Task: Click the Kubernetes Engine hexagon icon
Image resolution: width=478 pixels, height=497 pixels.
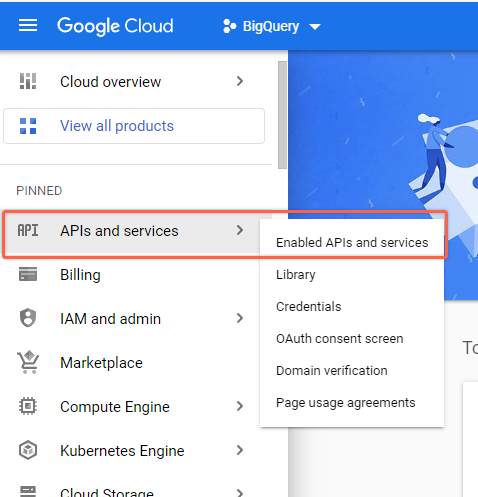Action: click(28, 450)
